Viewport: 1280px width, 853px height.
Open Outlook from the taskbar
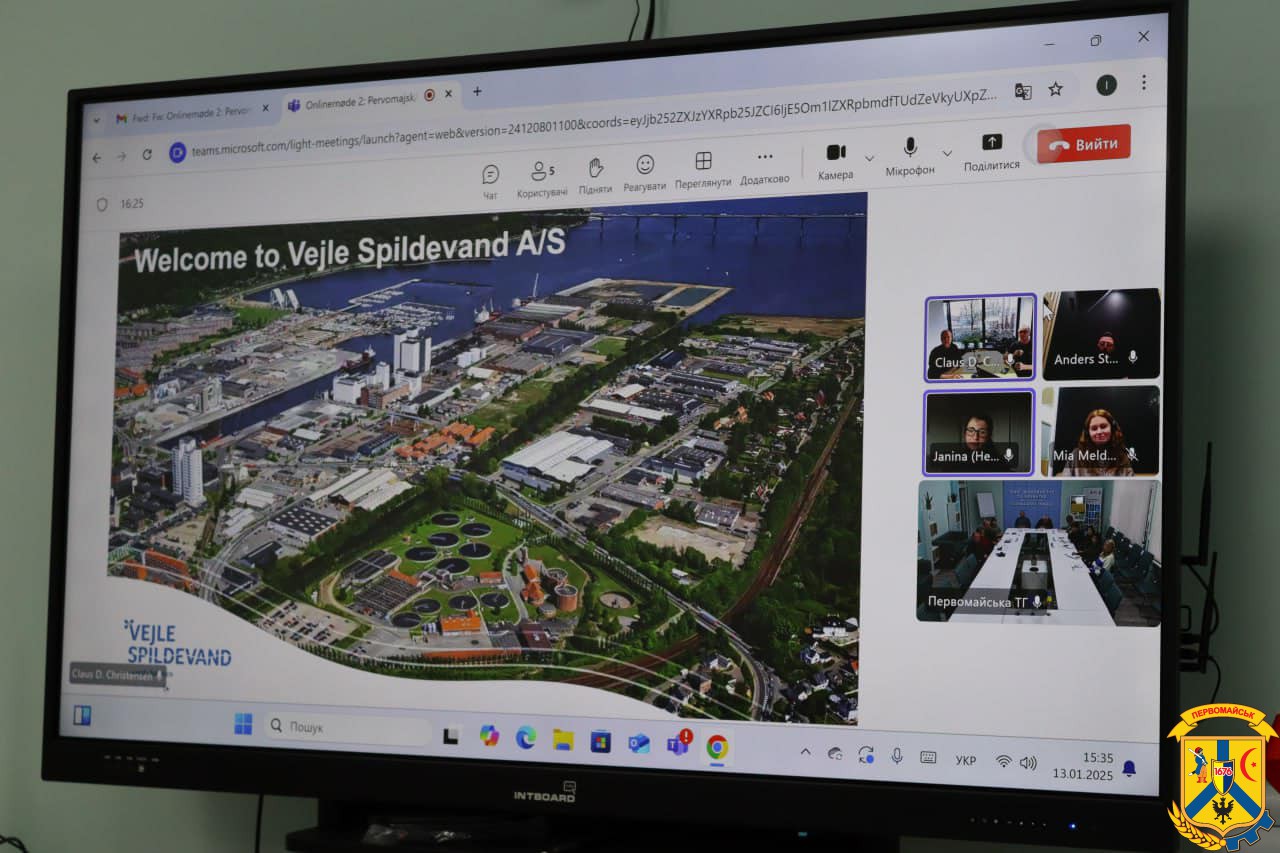coord(639,743)
